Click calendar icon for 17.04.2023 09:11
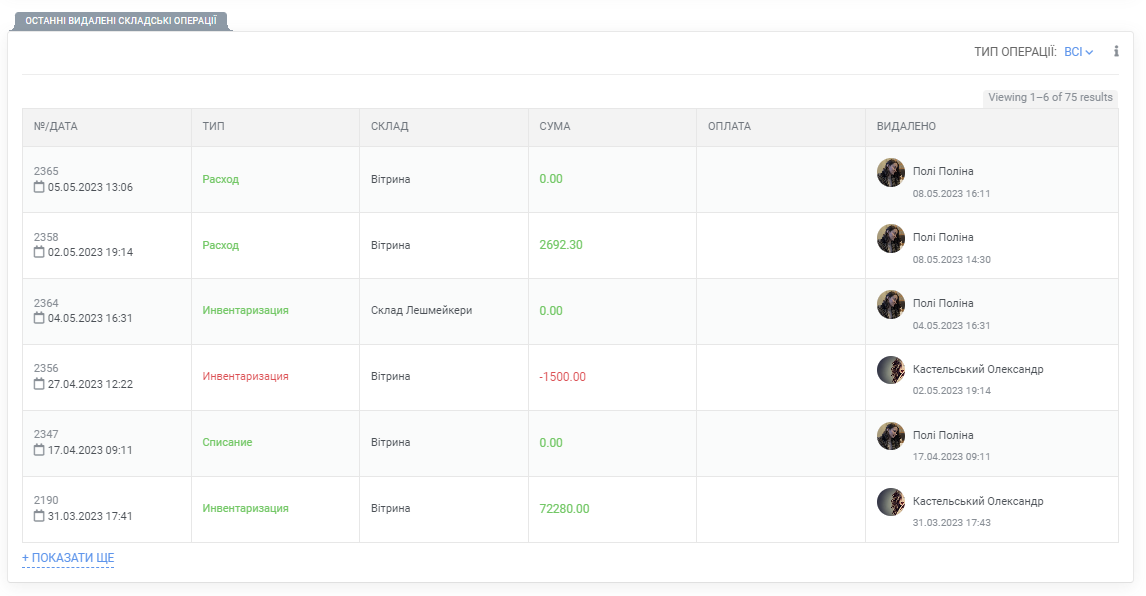This screenshot has height=596, width=1146. tap(39, 450)
